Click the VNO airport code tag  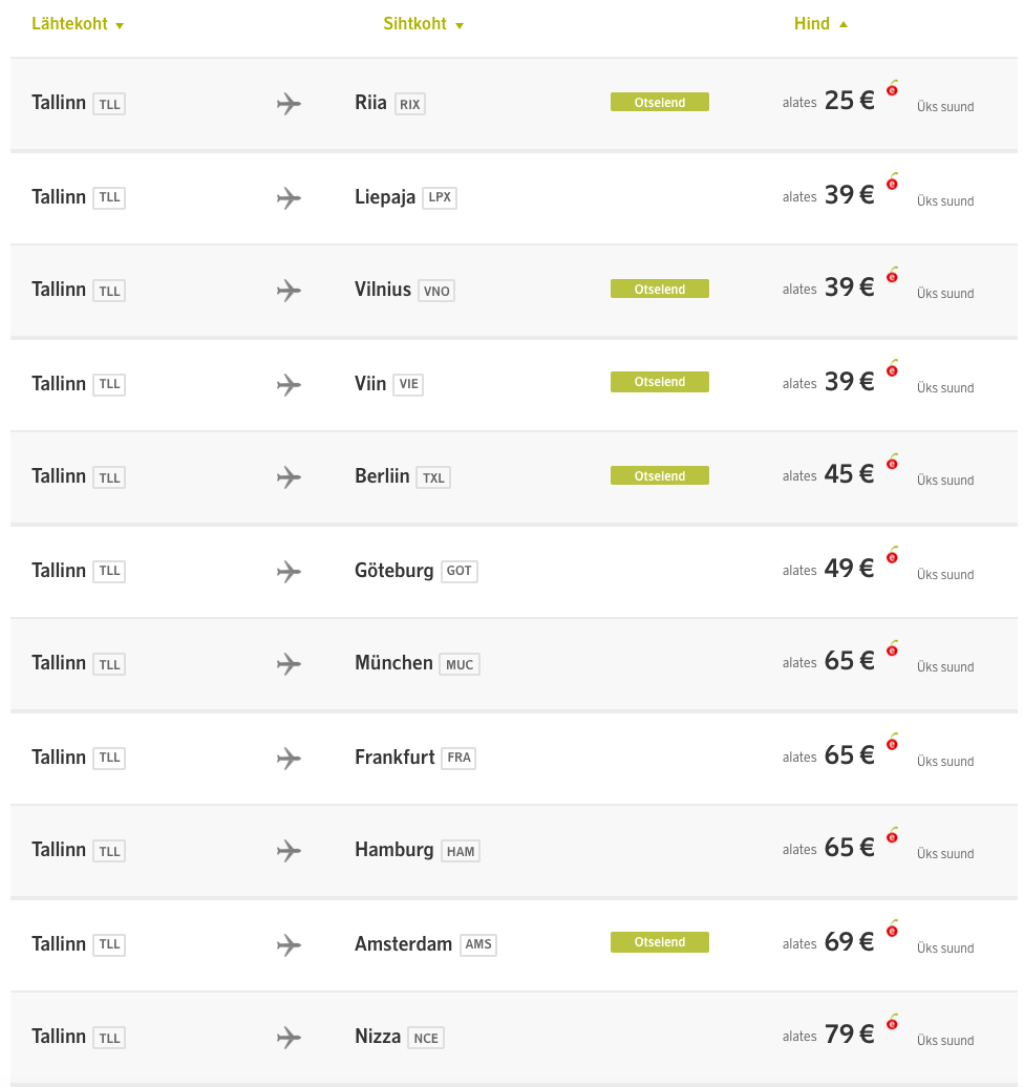coord(436,291)
